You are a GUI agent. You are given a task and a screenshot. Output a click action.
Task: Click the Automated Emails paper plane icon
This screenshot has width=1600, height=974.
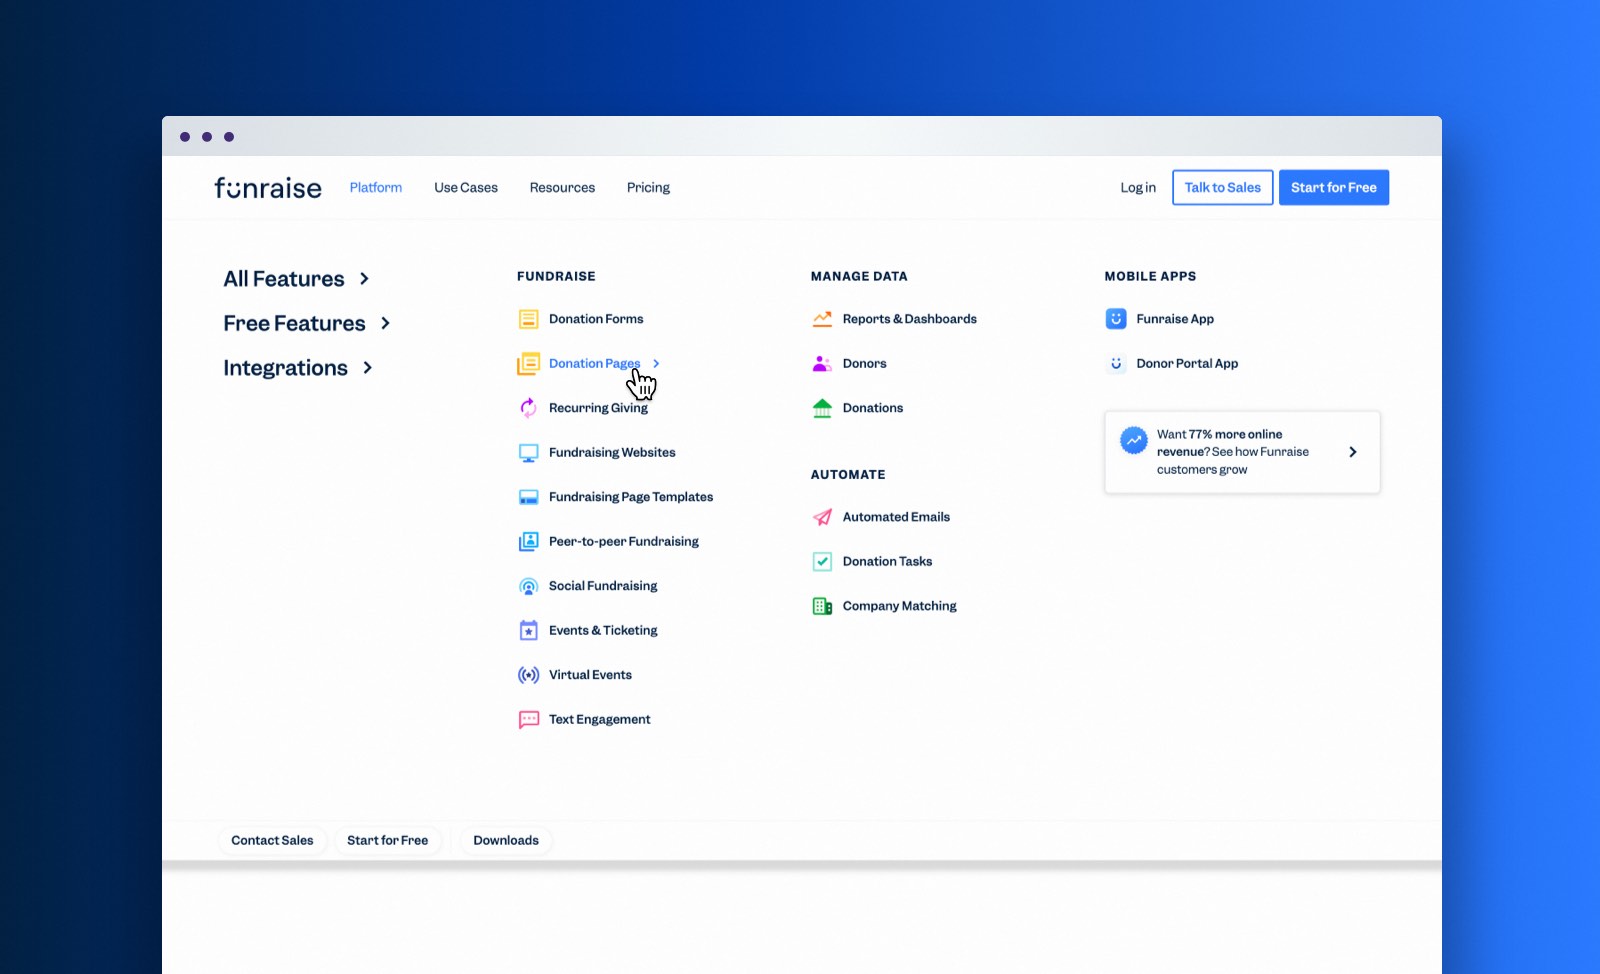[x=822, y=517]
